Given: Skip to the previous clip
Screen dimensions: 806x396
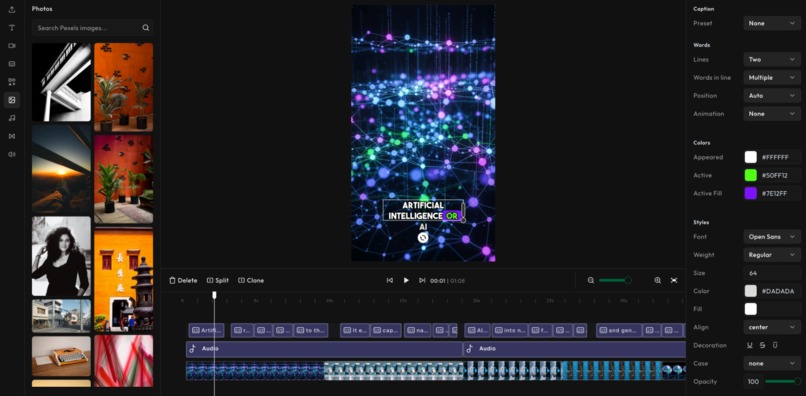Looking at the screenshot, I should [390, 280].
